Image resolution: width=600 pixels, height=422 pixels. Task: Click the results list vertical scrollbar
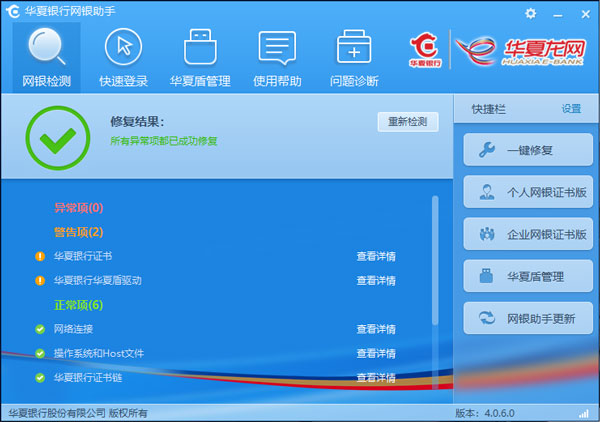pos(435,260)
